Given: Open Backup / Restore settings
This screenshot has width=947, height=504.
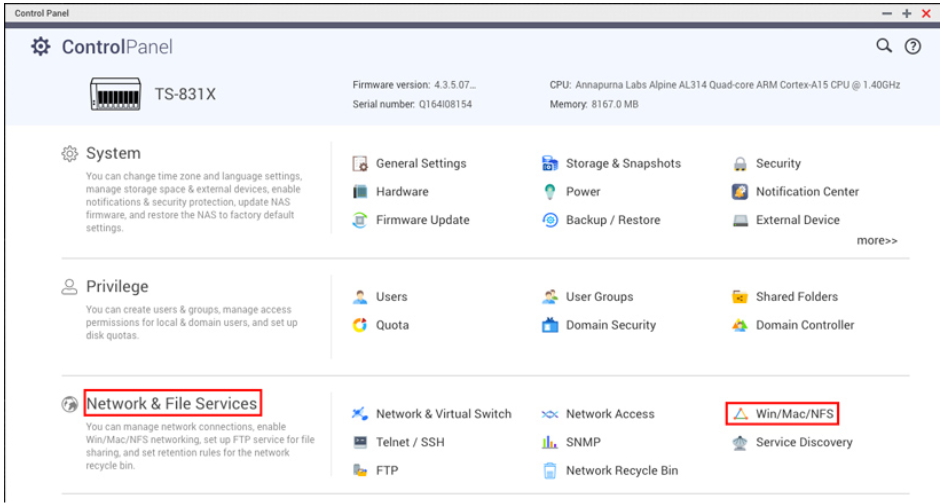Looking at the screenshot, I should point(612,220).
